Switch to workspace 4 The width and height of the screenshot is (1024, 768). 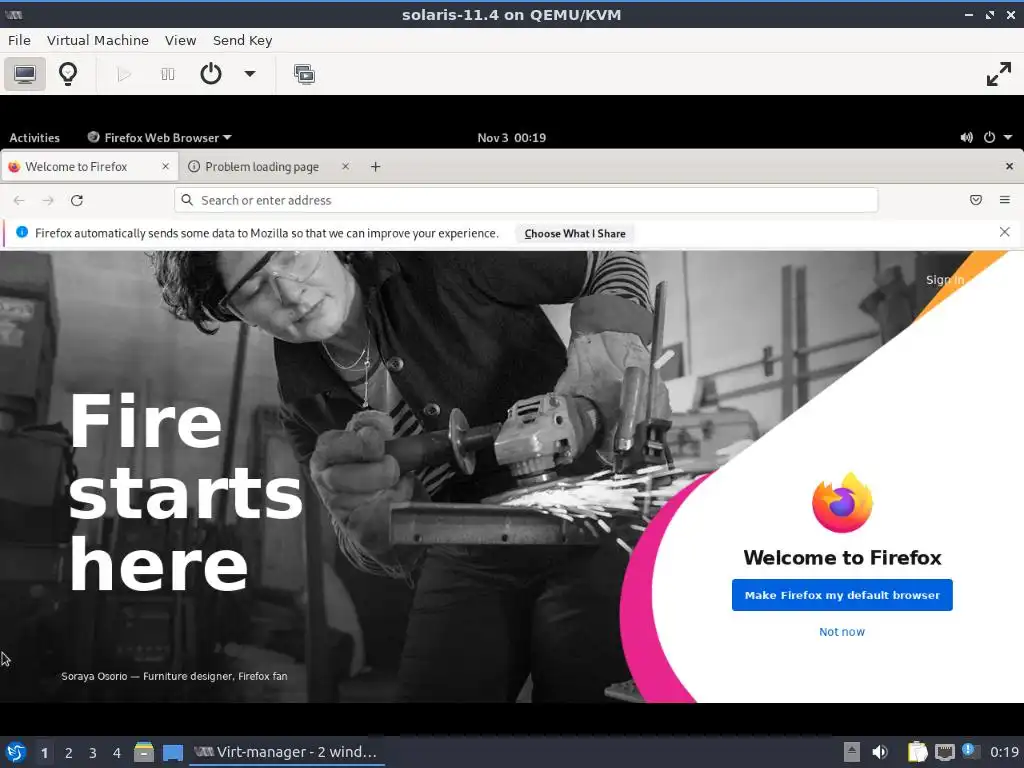[x=117, y=753]
